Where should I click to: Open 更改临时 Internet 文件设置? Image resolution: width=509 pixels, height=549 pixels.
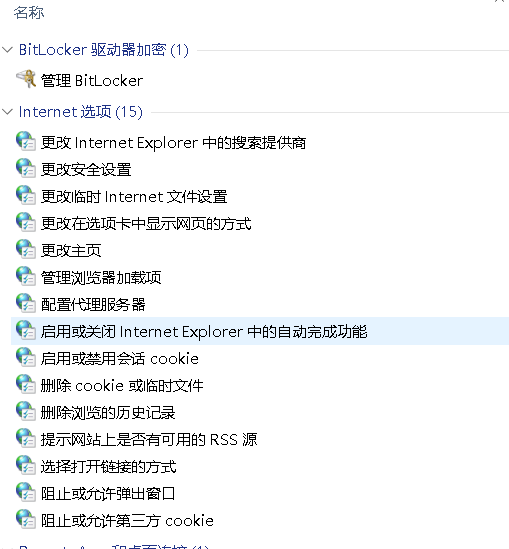pos(134,197)
